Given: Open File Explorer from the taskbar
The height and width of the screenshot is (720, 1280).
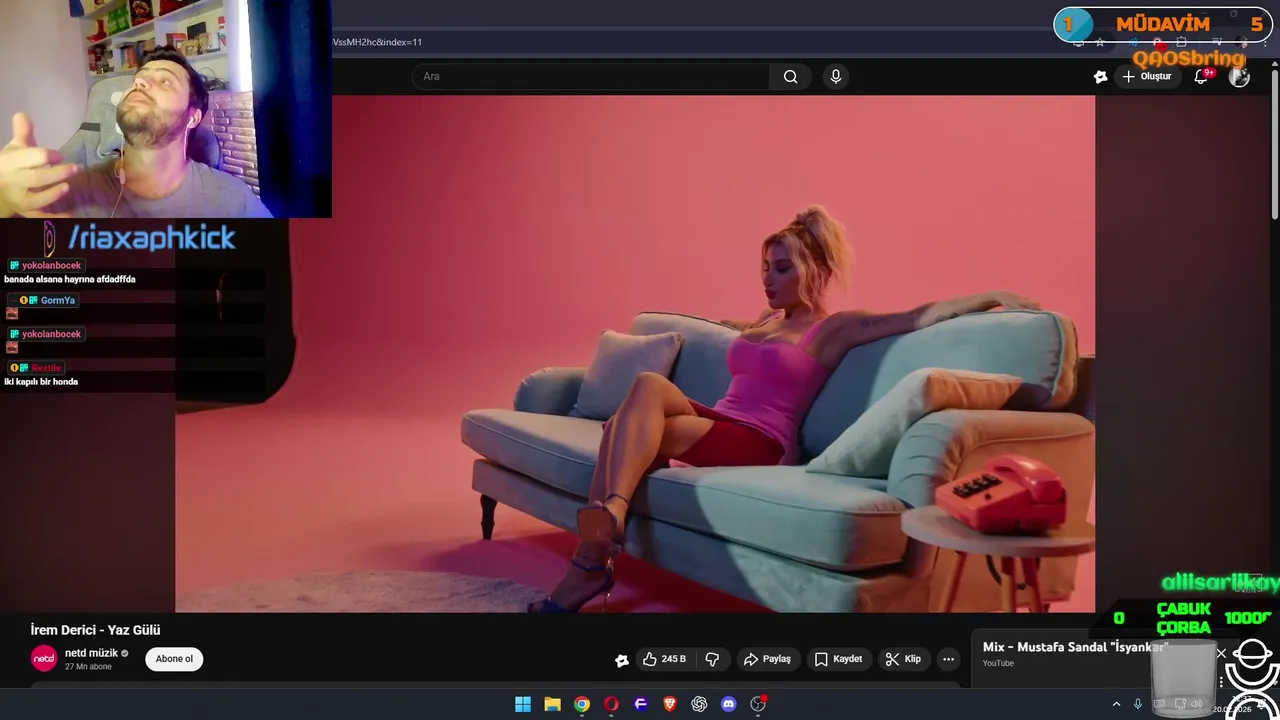Looking at the screenshot, I should 552,704.
